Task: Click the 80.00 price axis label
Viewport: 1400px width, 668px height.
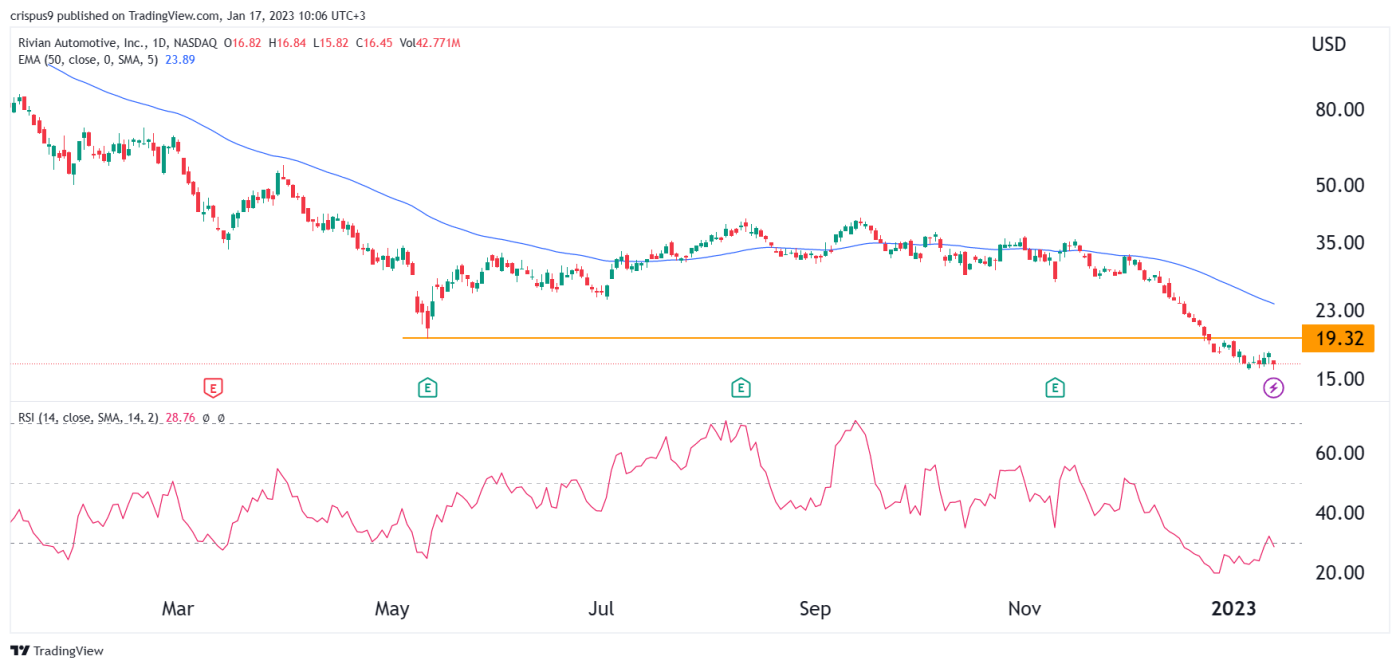Action: tap(1341, 109)
